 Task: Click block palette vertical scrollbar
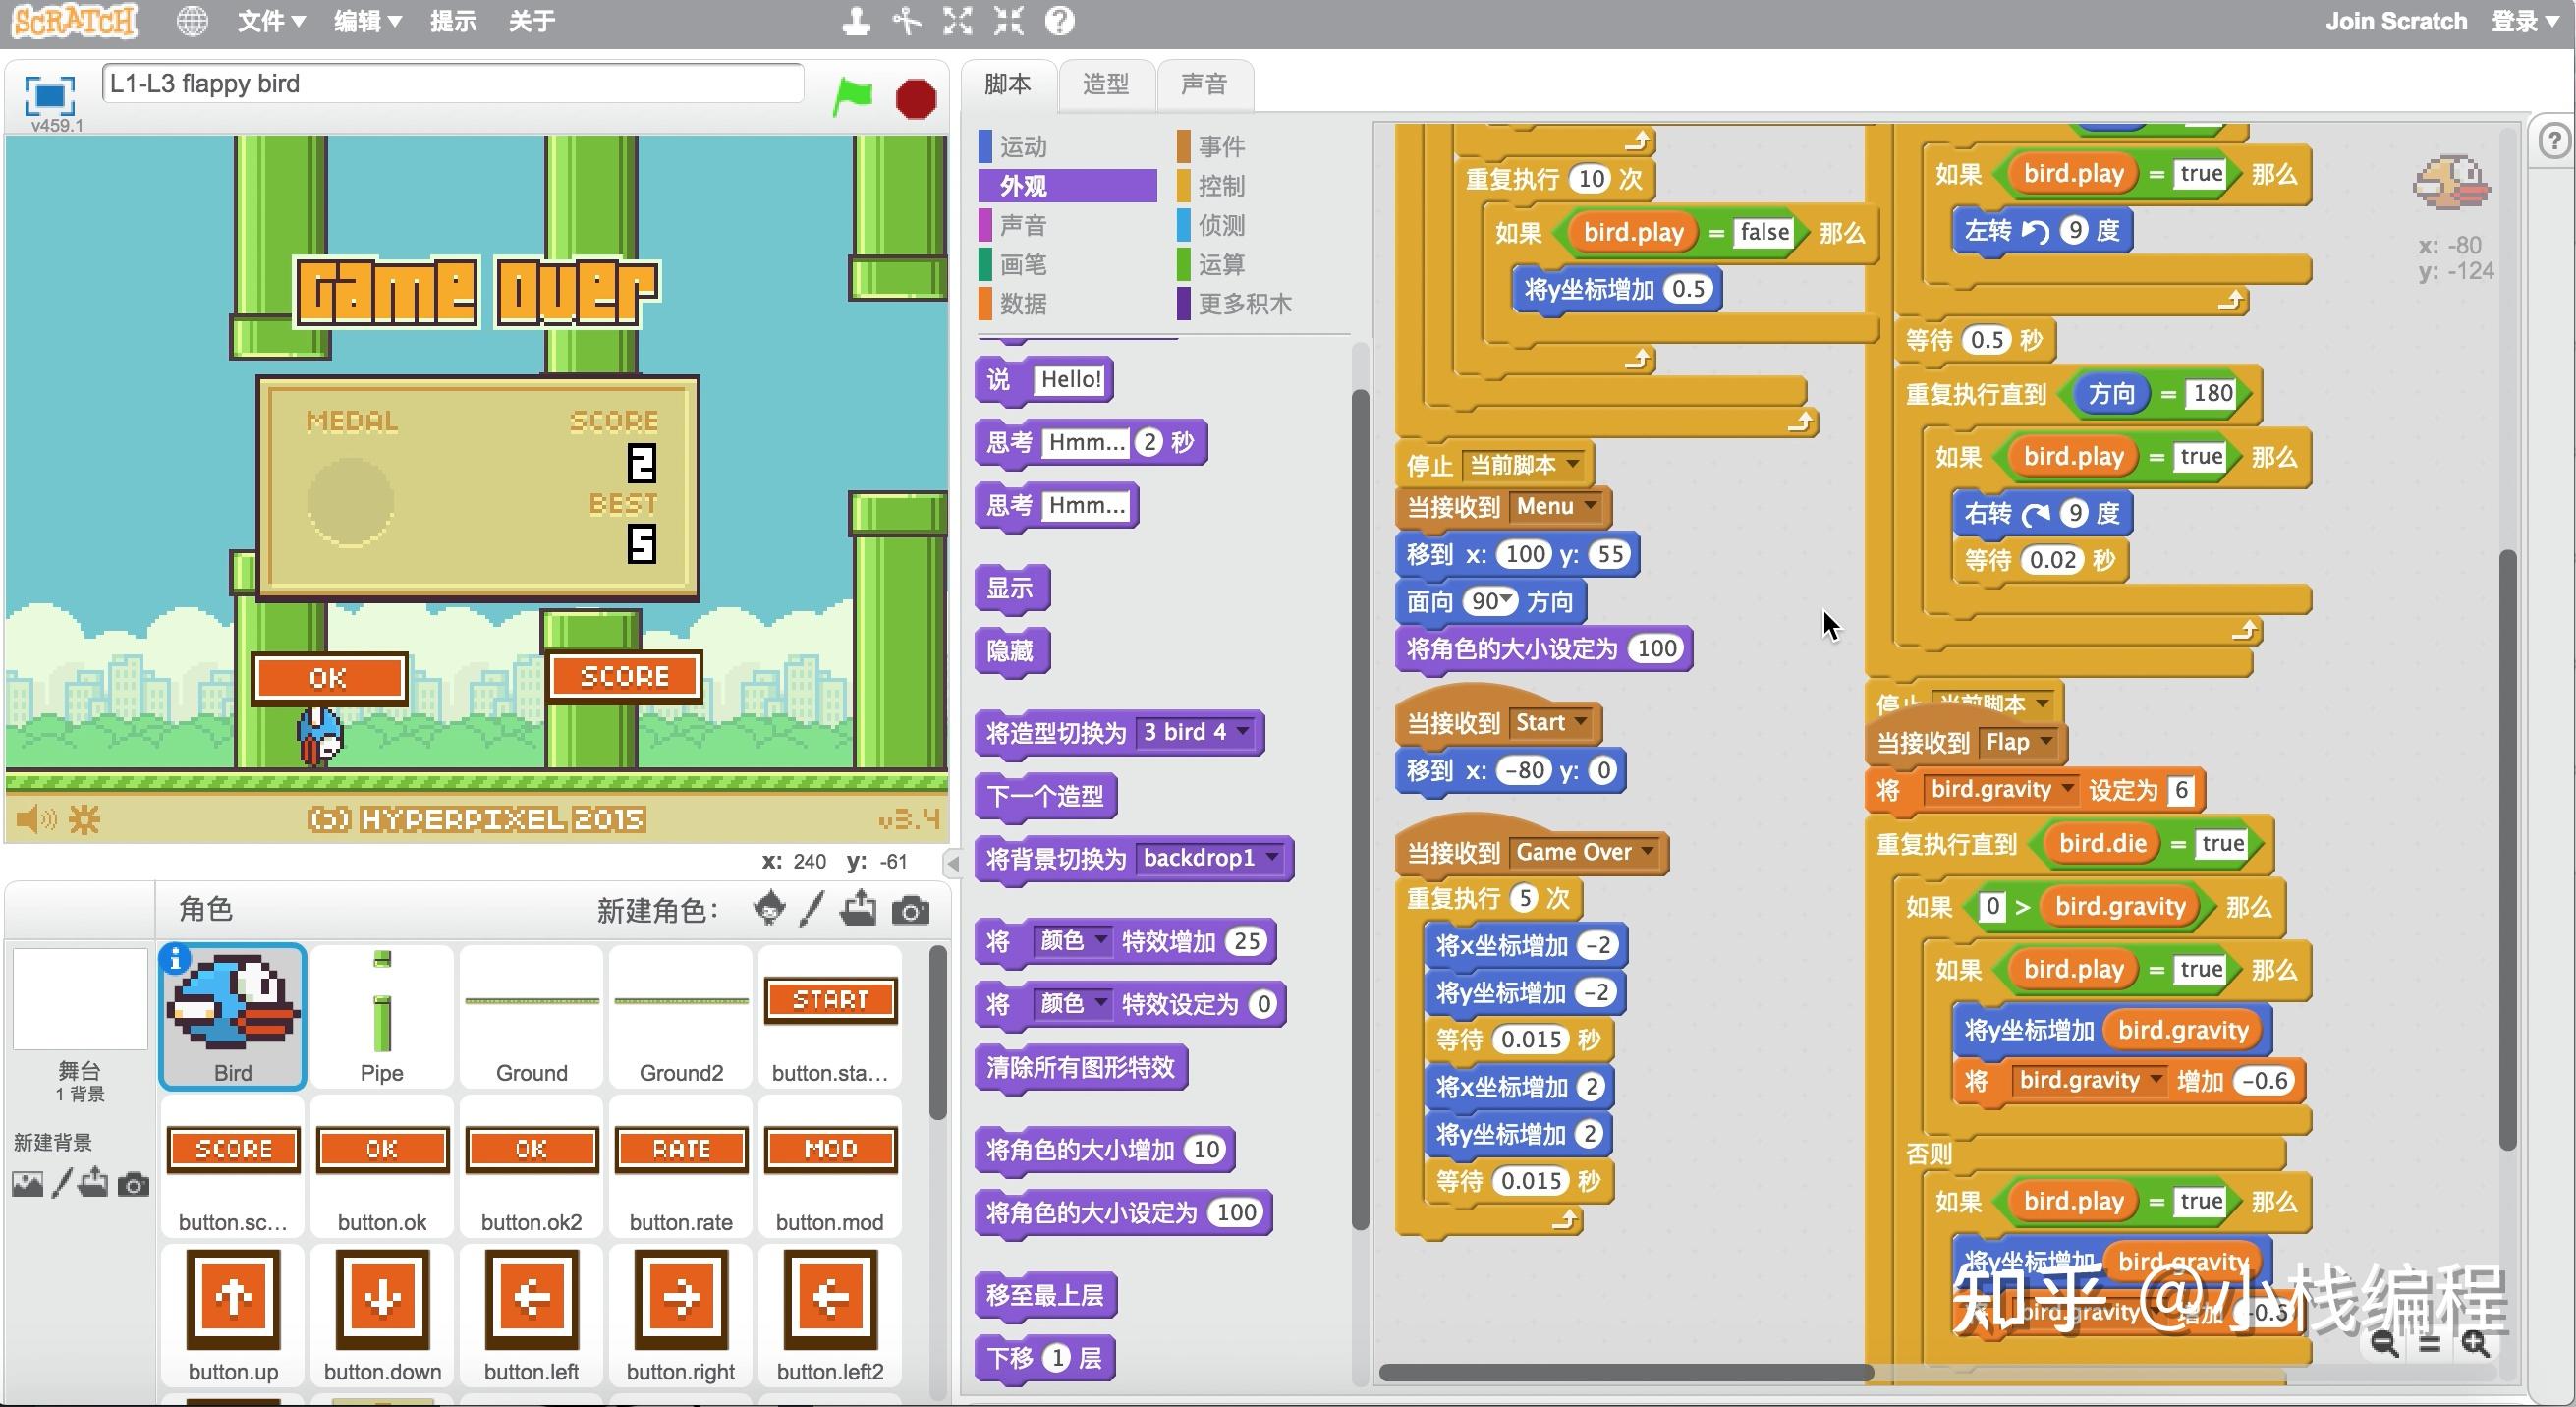[1360, 810]
